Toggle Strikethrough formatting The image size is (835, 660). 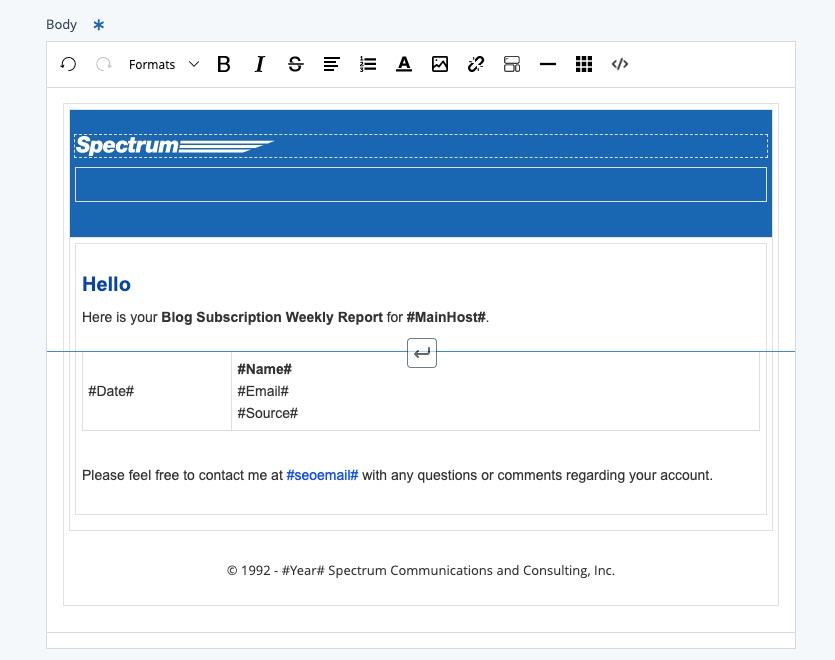[x=295, y=64]
